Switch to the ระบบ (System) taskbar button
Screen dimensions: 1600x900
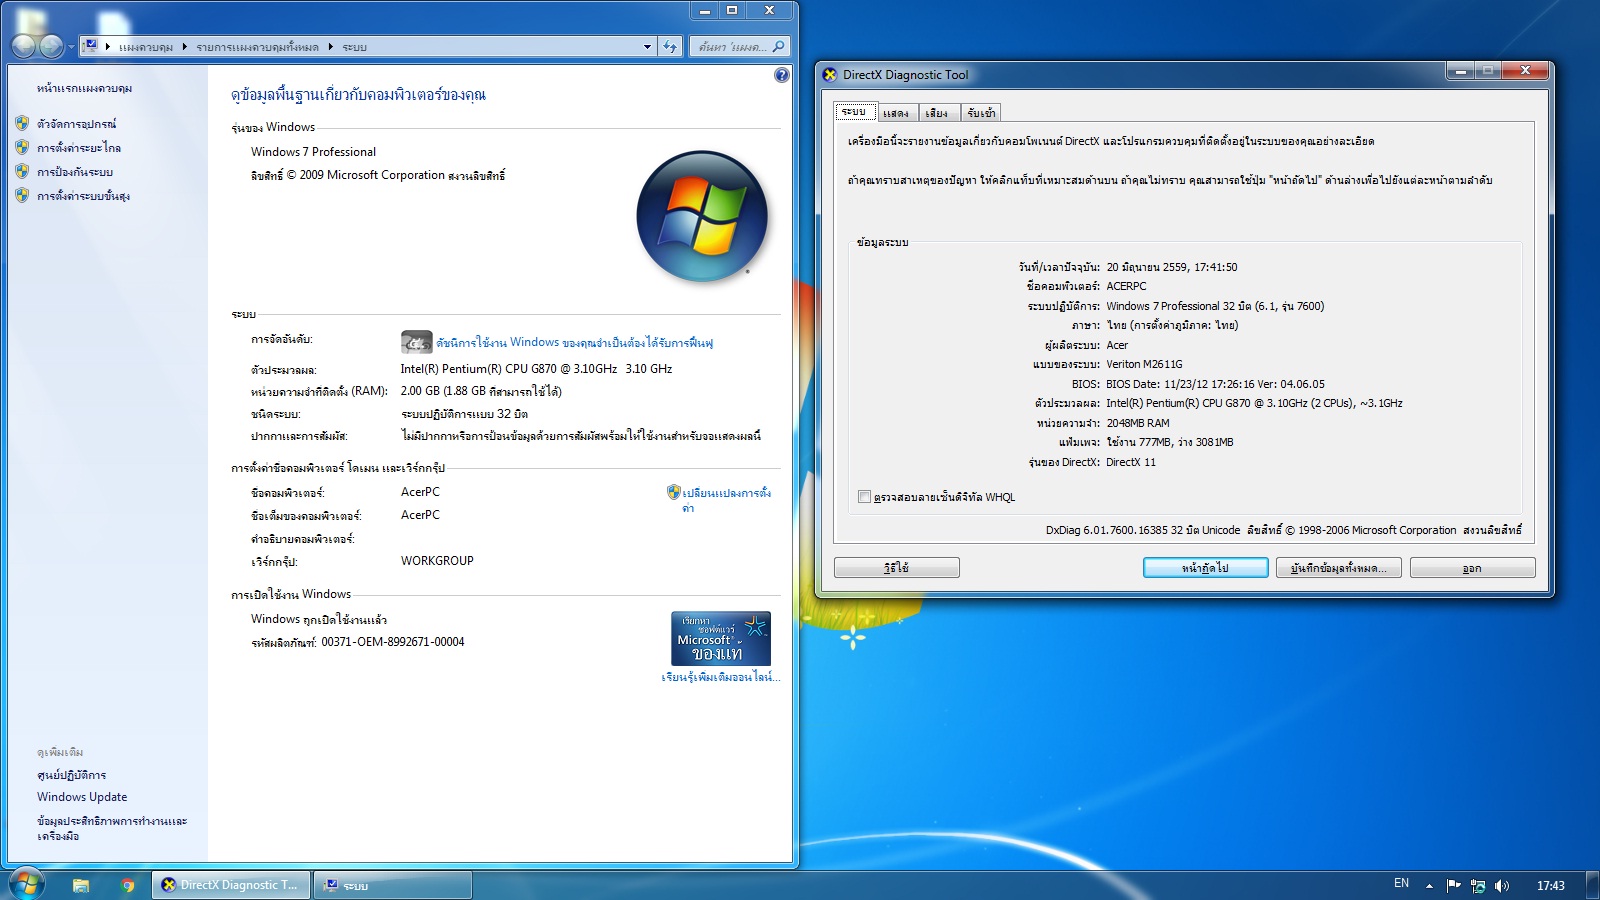pos(393,885)
